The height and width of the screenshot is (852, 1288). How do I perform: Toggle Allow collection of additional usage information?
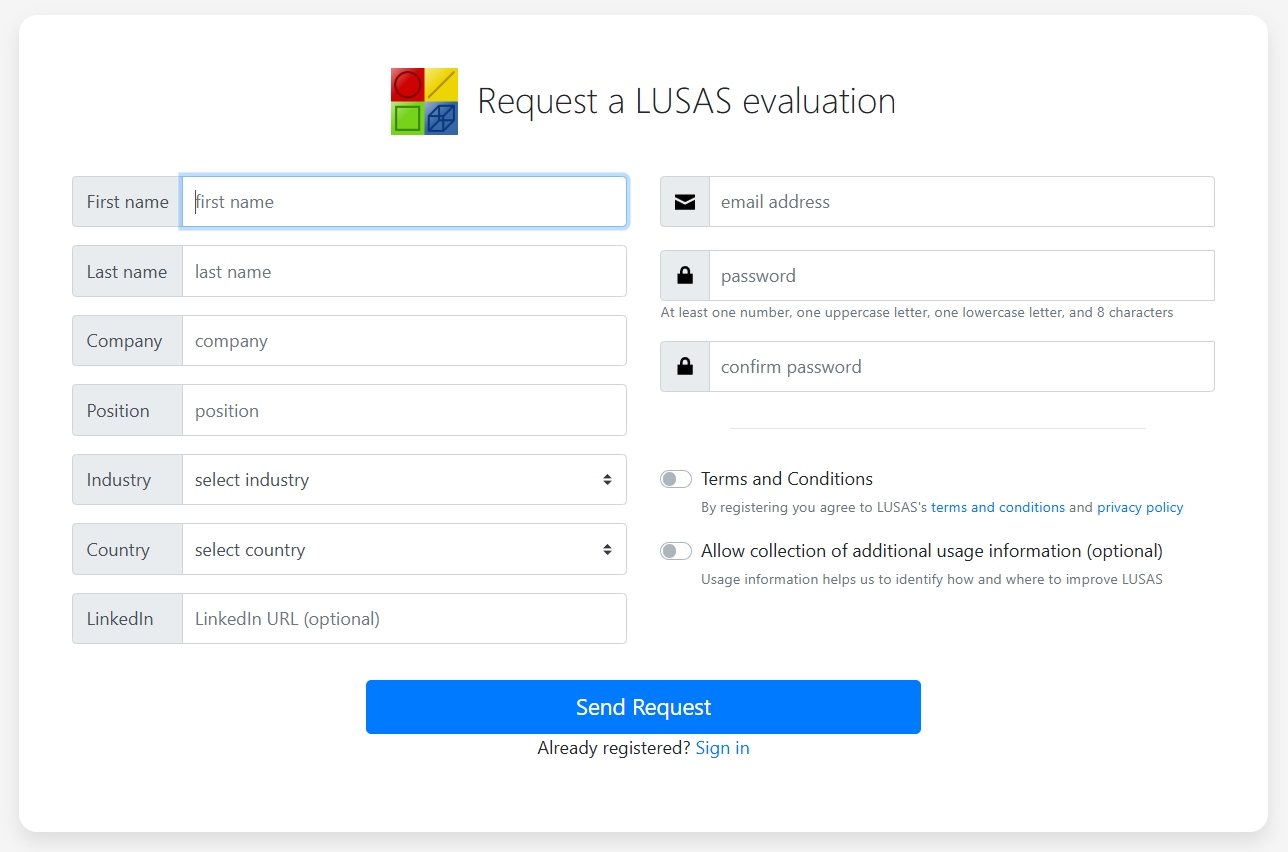pyautogui.click(x=676, y=551)
